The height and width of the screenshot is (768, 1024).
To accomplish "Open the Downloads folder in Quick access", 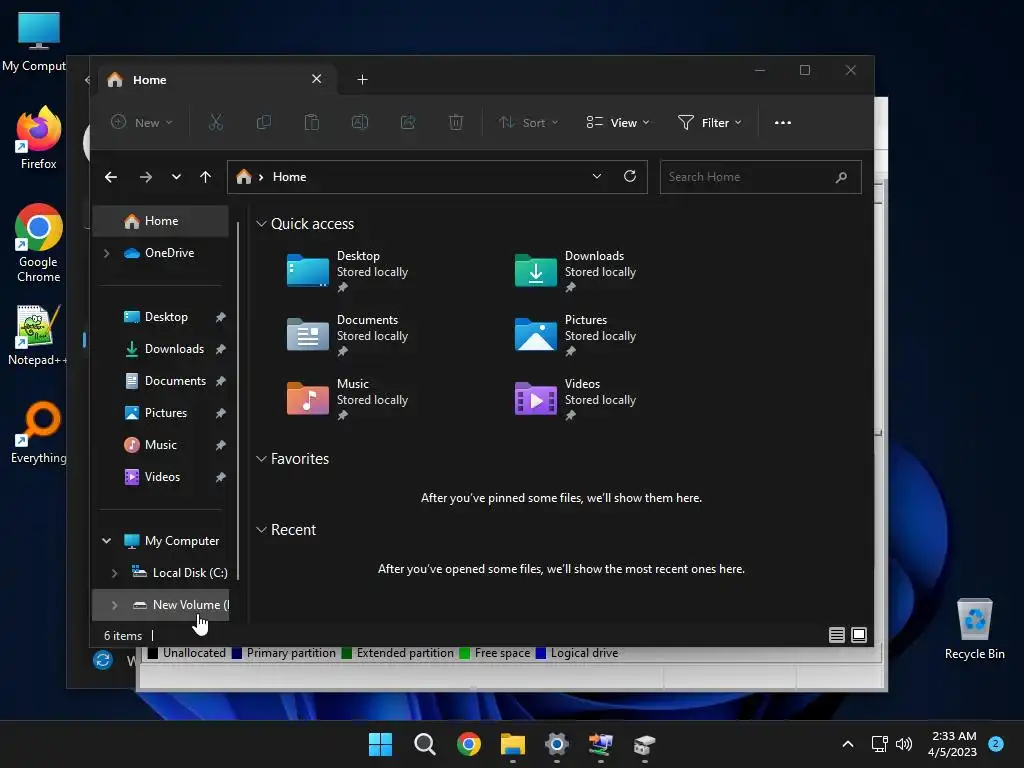I will point(575,271).
